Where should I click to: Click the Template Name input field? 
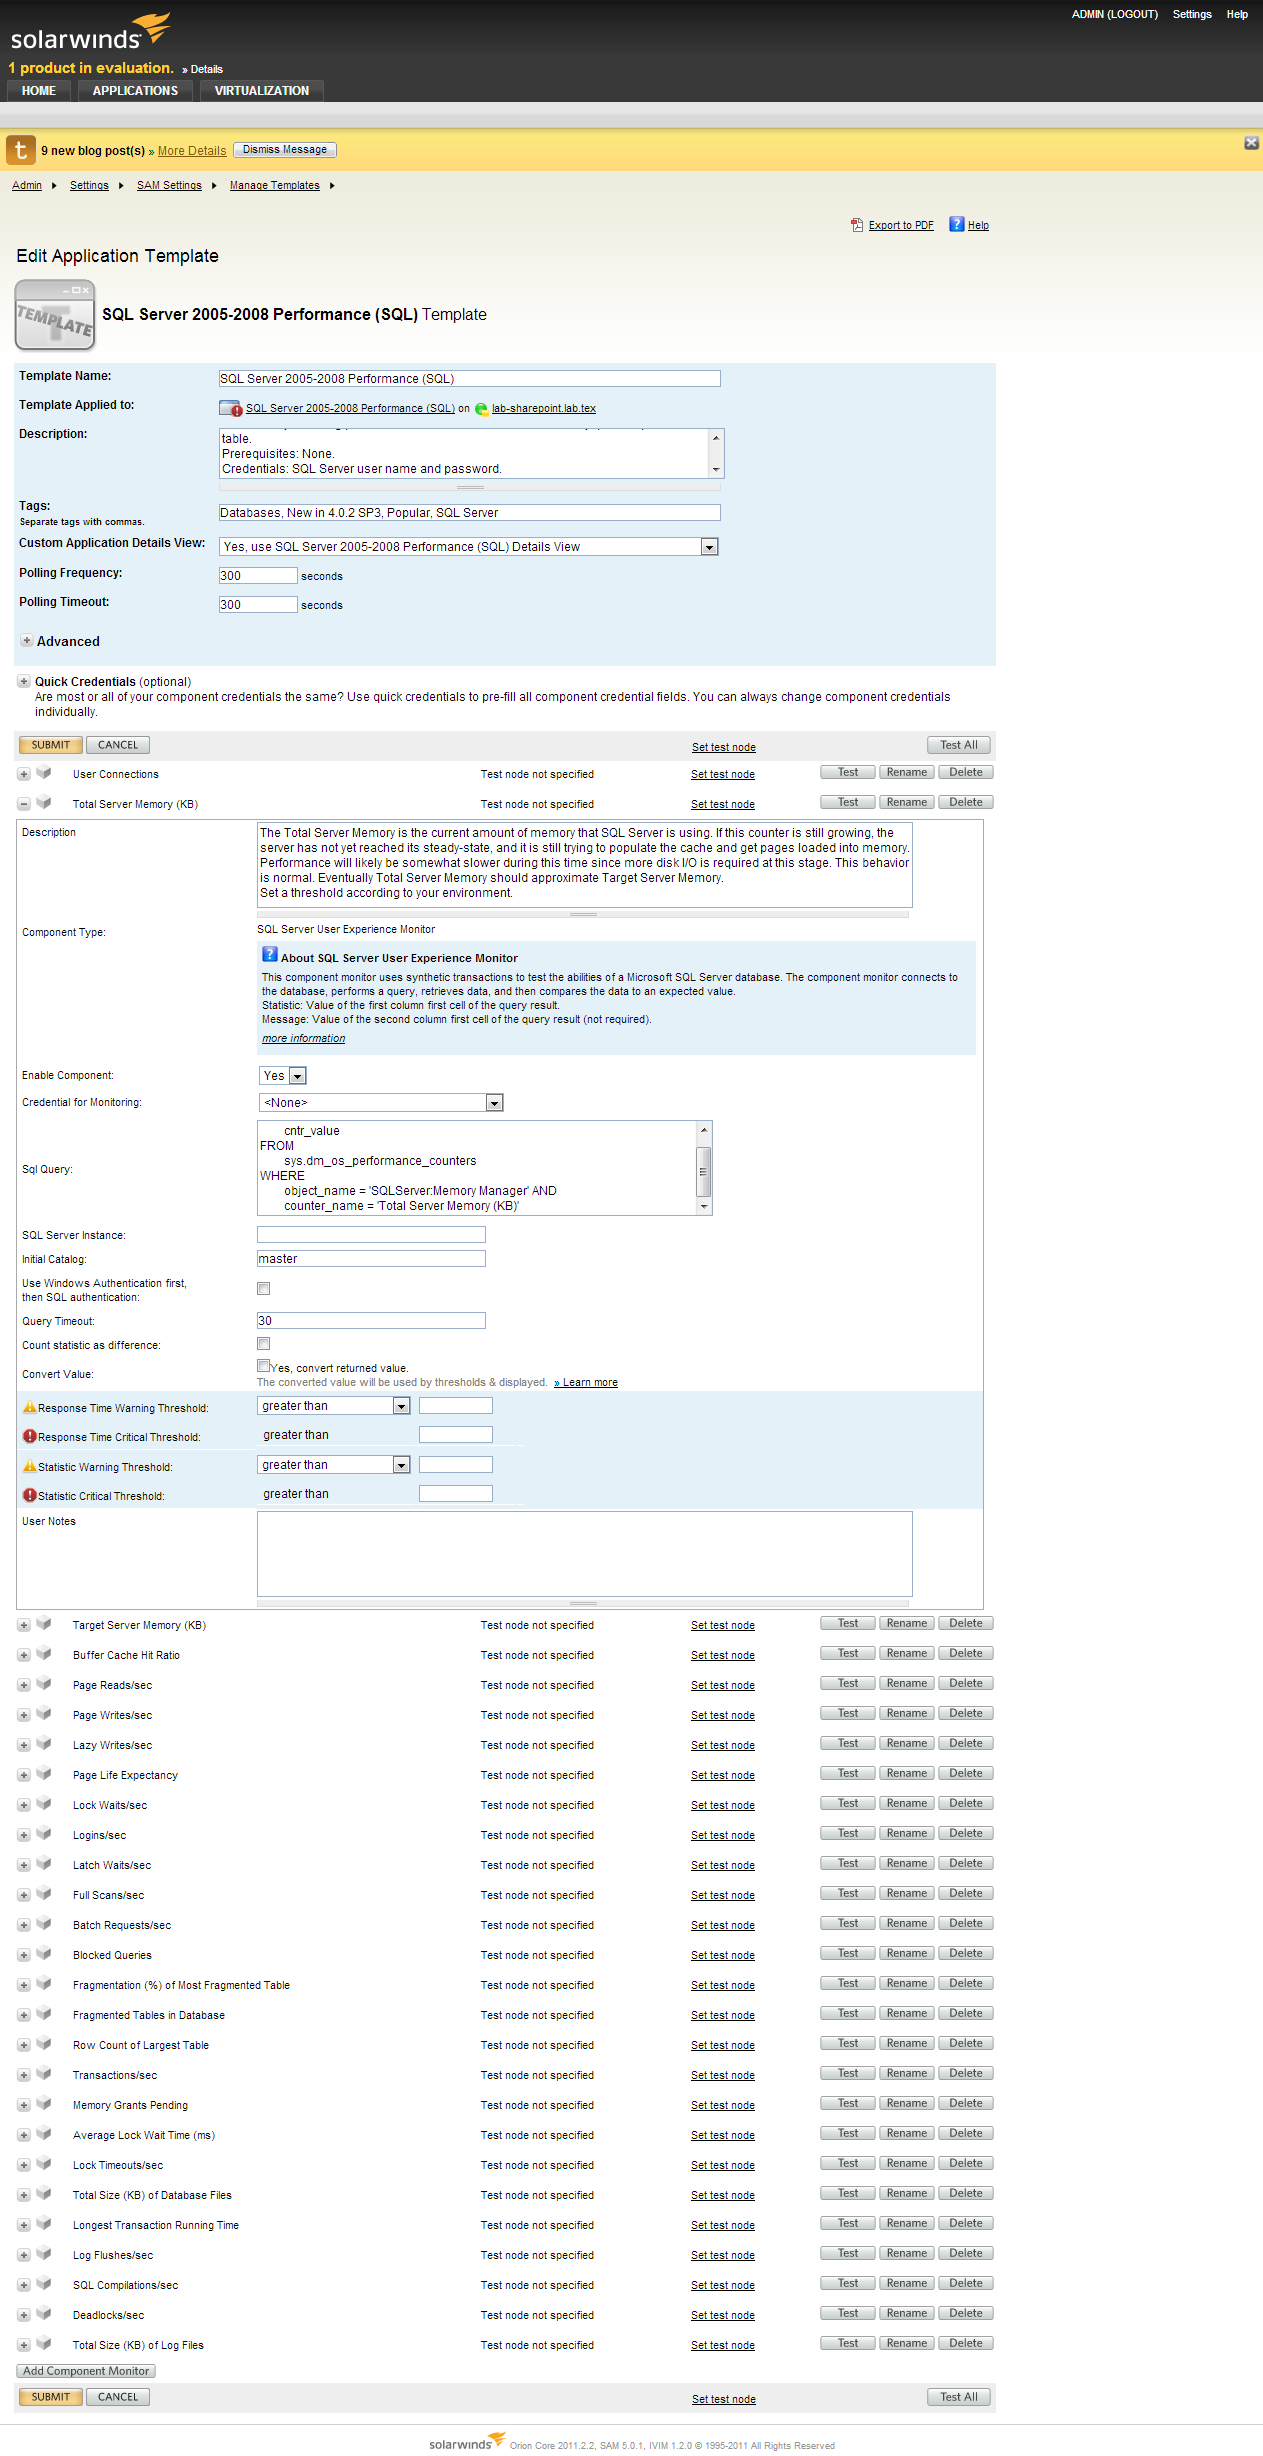click(469, 379)
